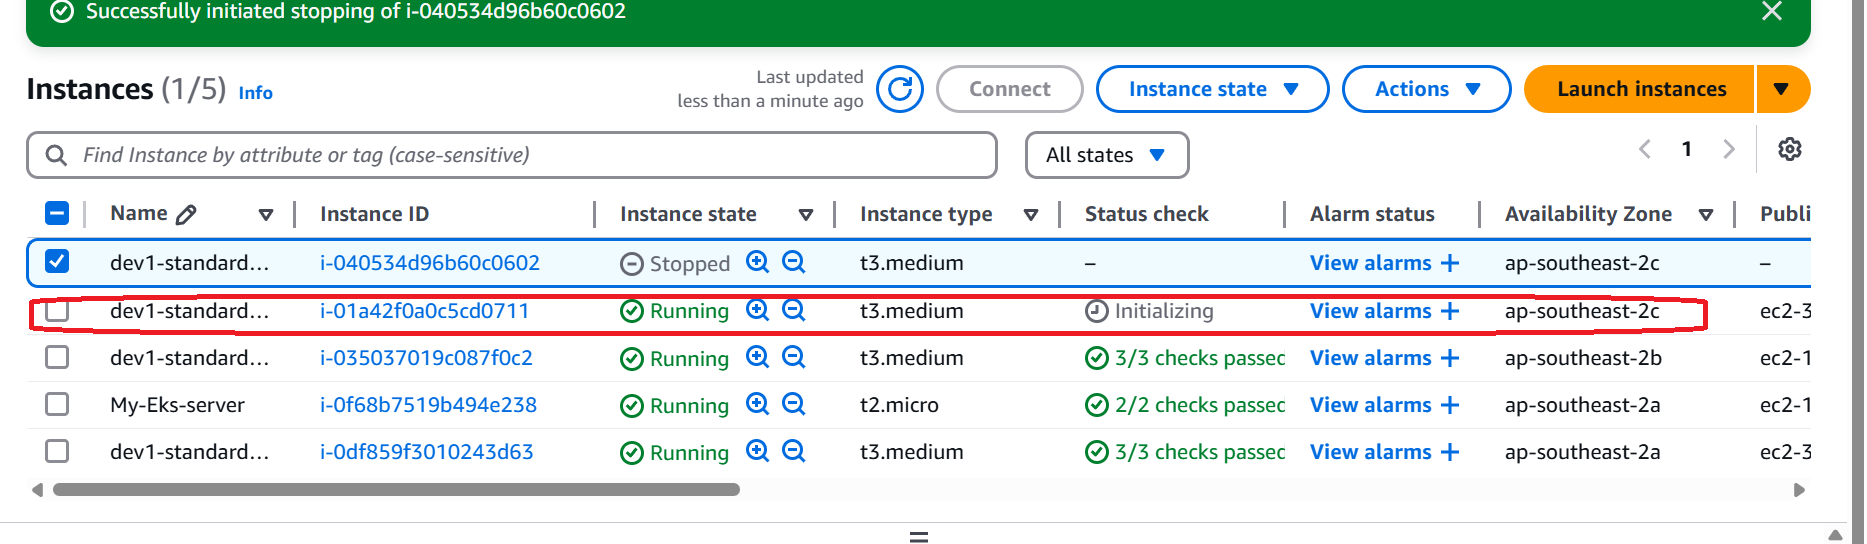Toggle the select-all header checkbox
Viewport: 1867px width, 544px height.
point(57,213)
